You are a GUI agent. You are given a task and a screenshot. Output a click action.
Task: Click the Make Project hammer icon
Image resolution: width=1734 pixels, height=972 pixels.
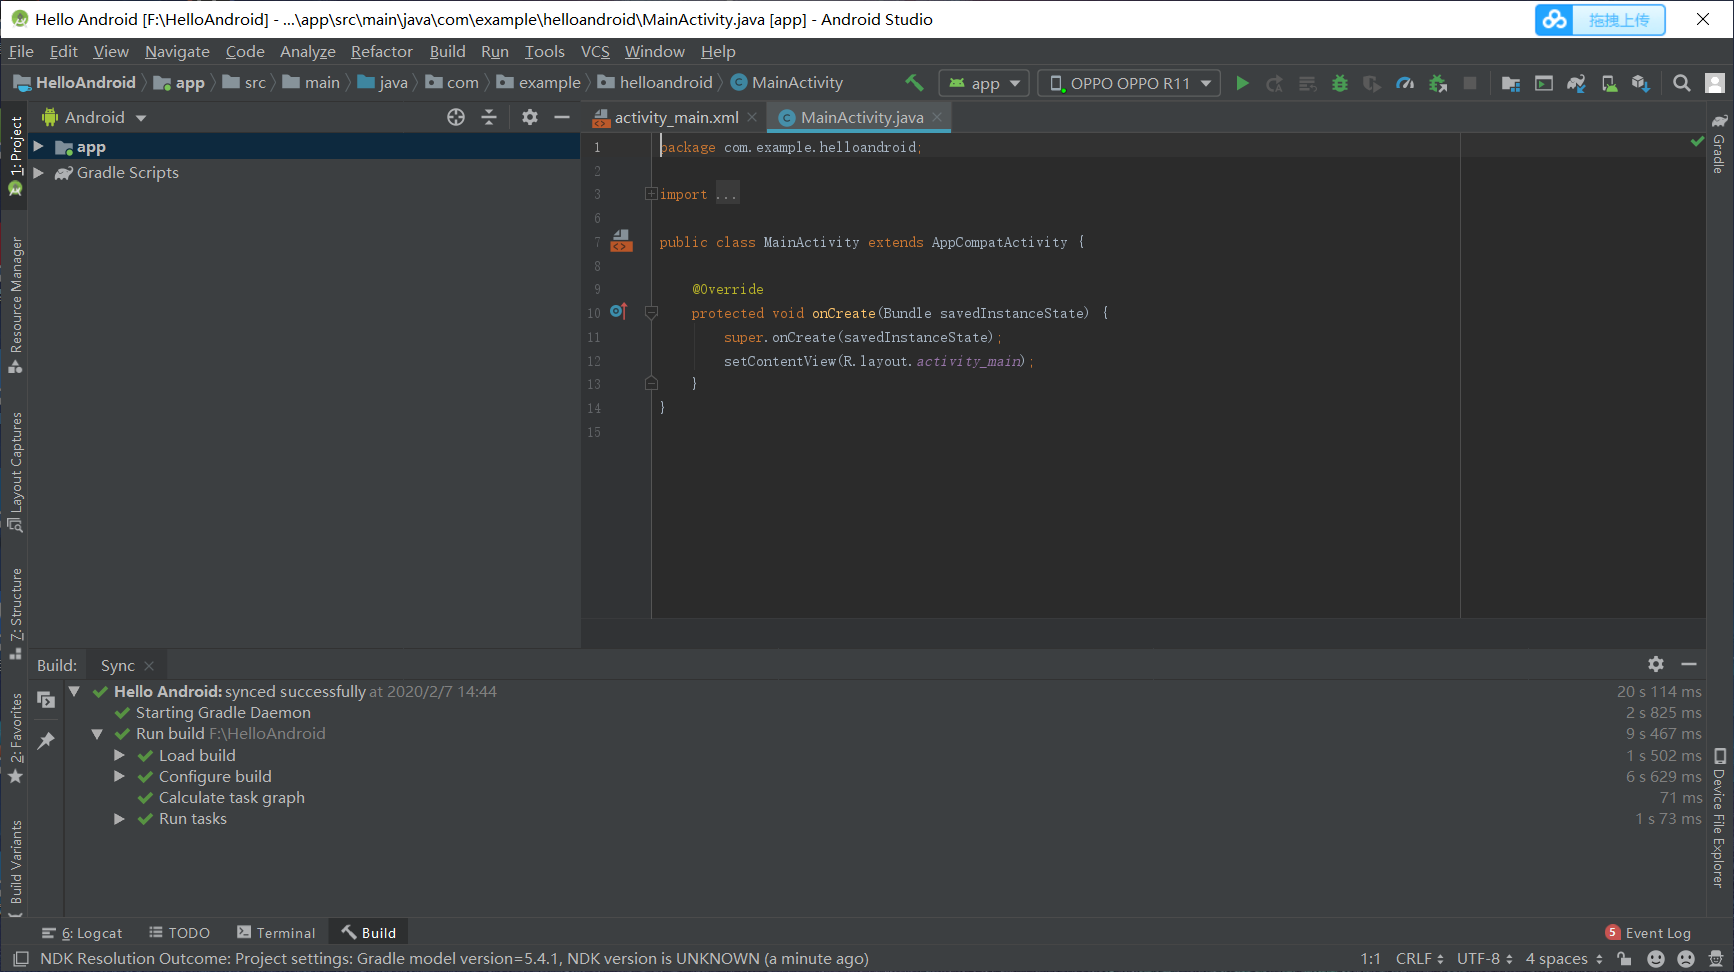click(914, 83)
